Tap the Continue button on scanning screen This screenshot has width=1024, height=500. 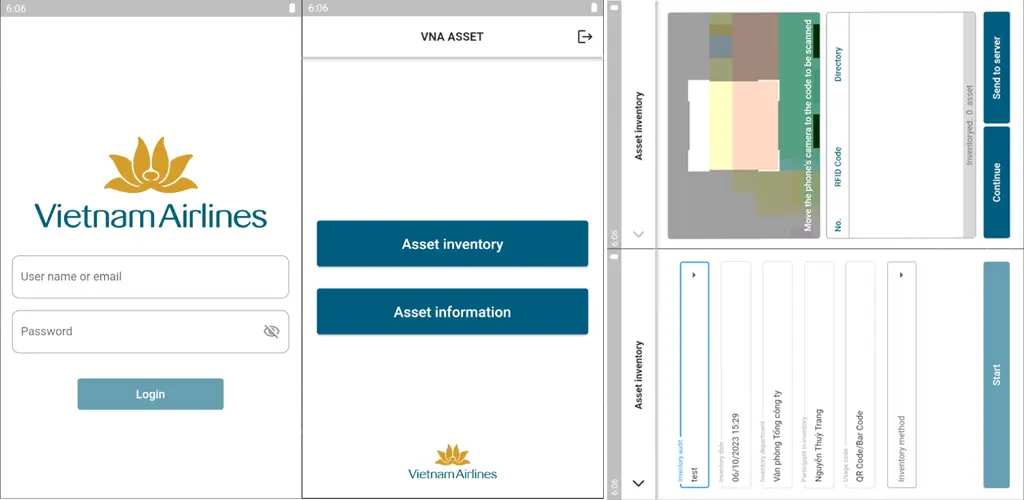(997, 182)
